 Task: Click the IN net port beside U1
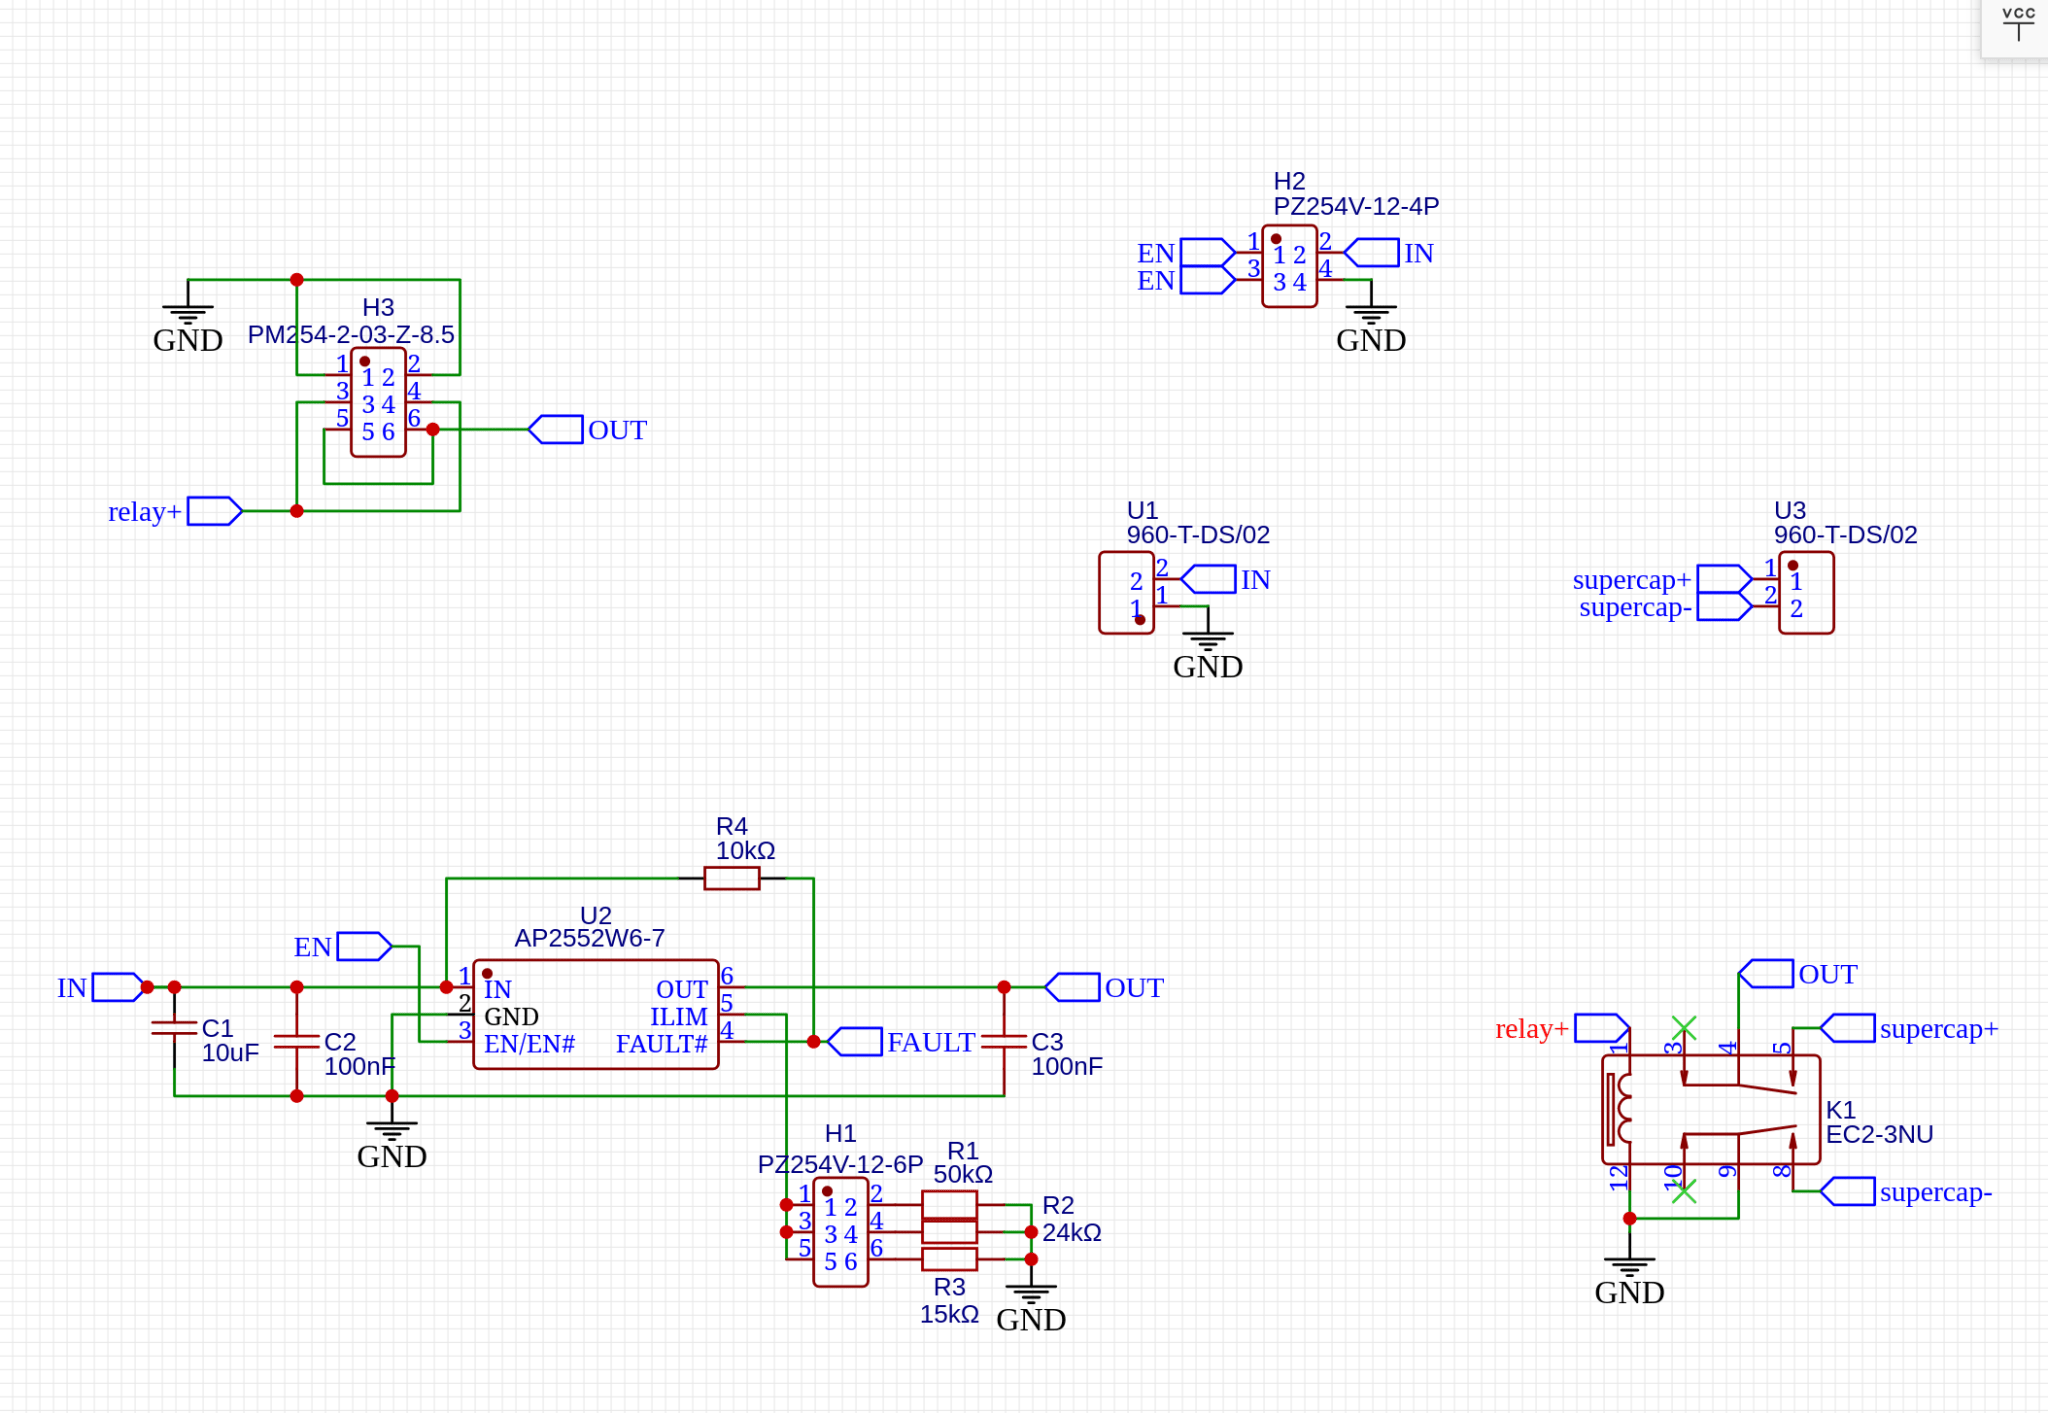tap(1208, 579)
